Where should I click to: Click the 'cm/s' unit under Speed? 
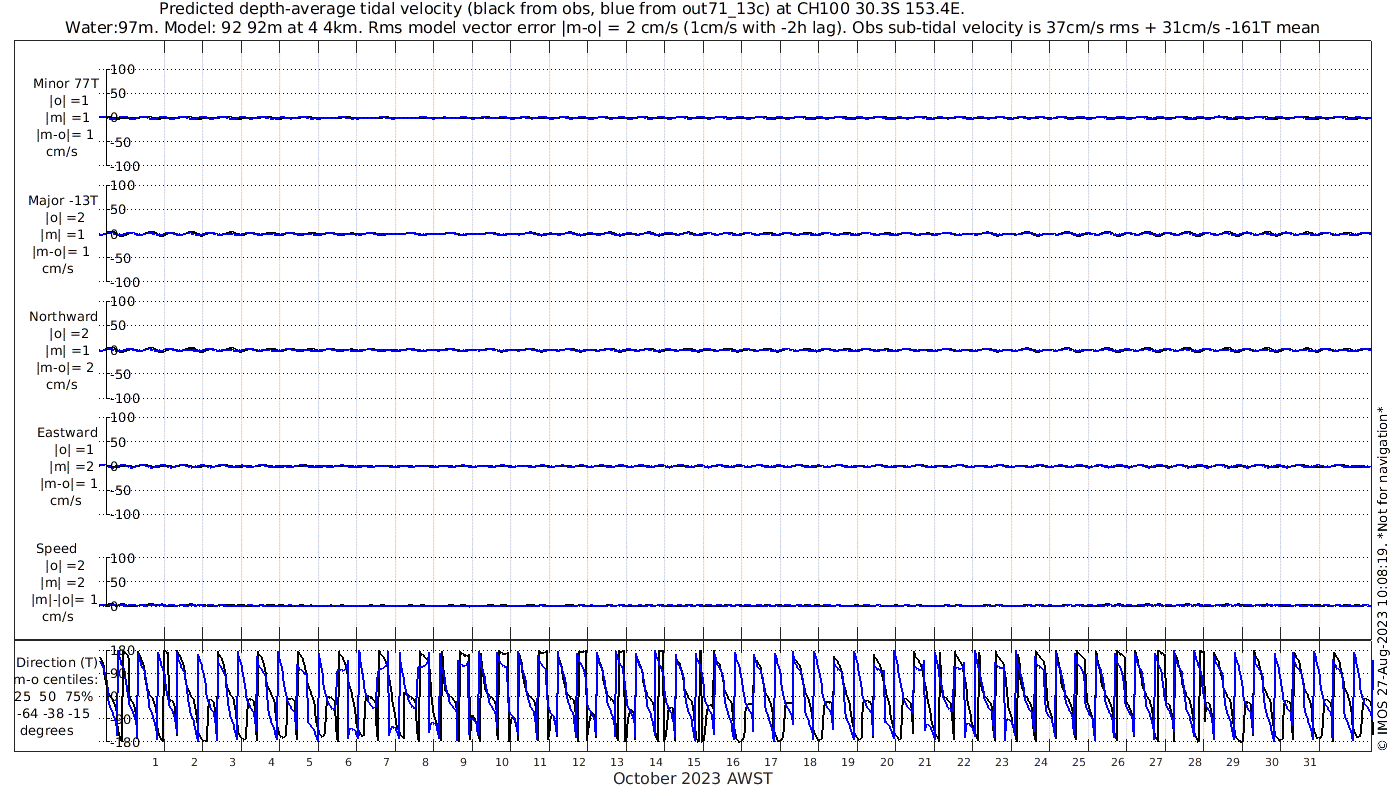pos(58,617)
